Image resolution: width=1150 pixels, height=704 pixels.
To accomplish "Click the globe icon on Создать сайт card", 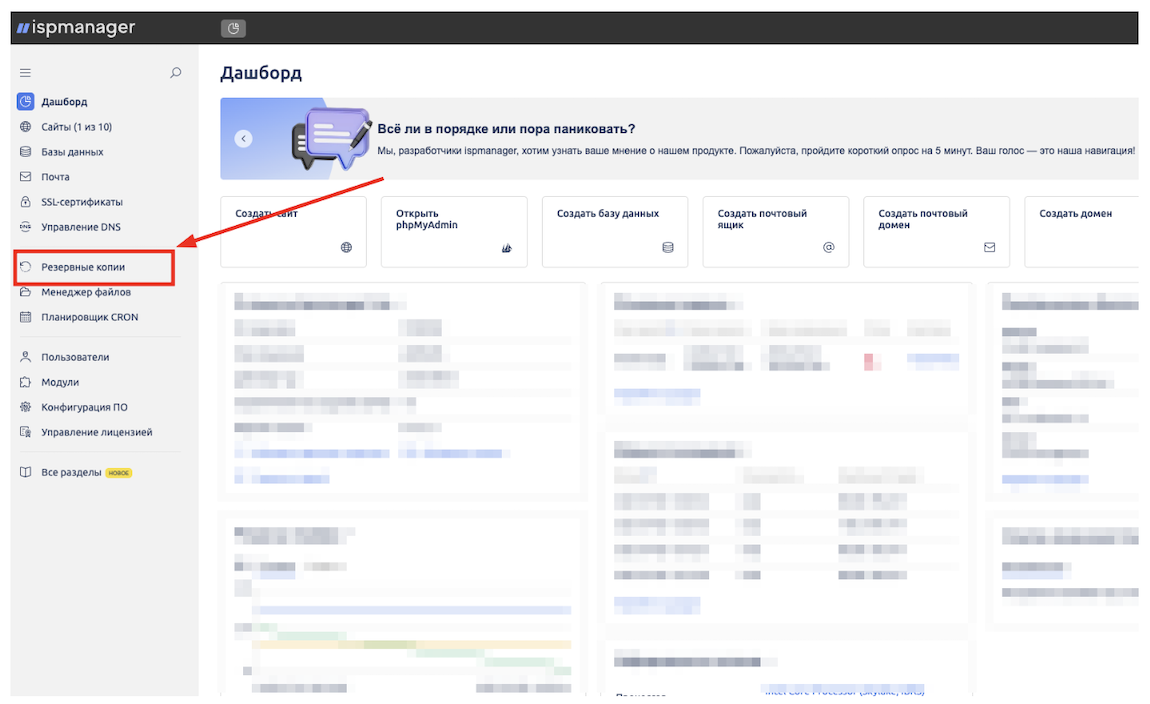I will tap(347, 247).
